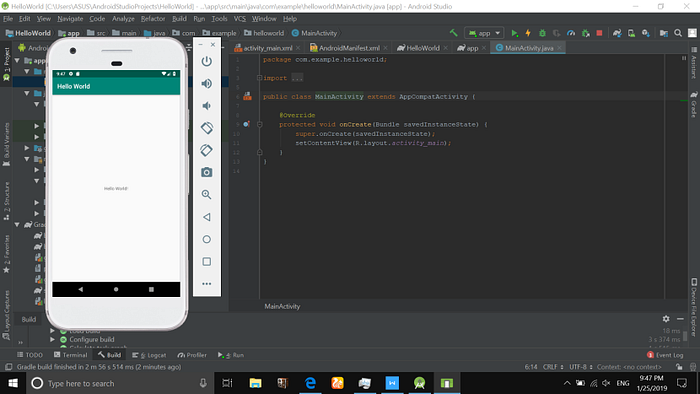The width and height of the screenshot is (700, 394).
Task: Click emulator Home circle in side toolbar
Action: tap(206, 239)
